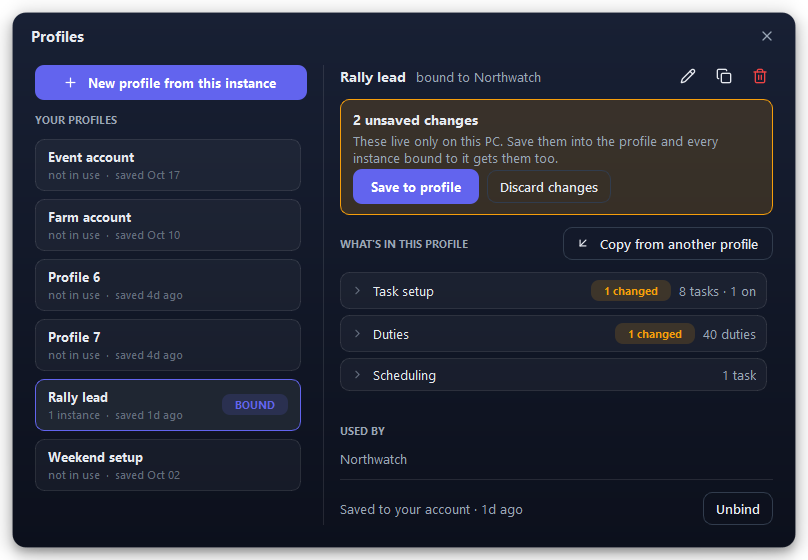Click the 'USED BY' section label
This screenshot has height=560, width=808.
pyautogui.click(x=362, y=431)
